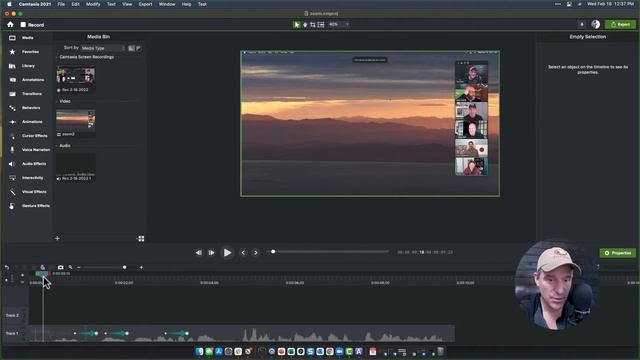Image resolution: width=640 pixels, height=360 pixels.
Task: Open the canvas zoom percentage dropdown
Action: (339, 24)
